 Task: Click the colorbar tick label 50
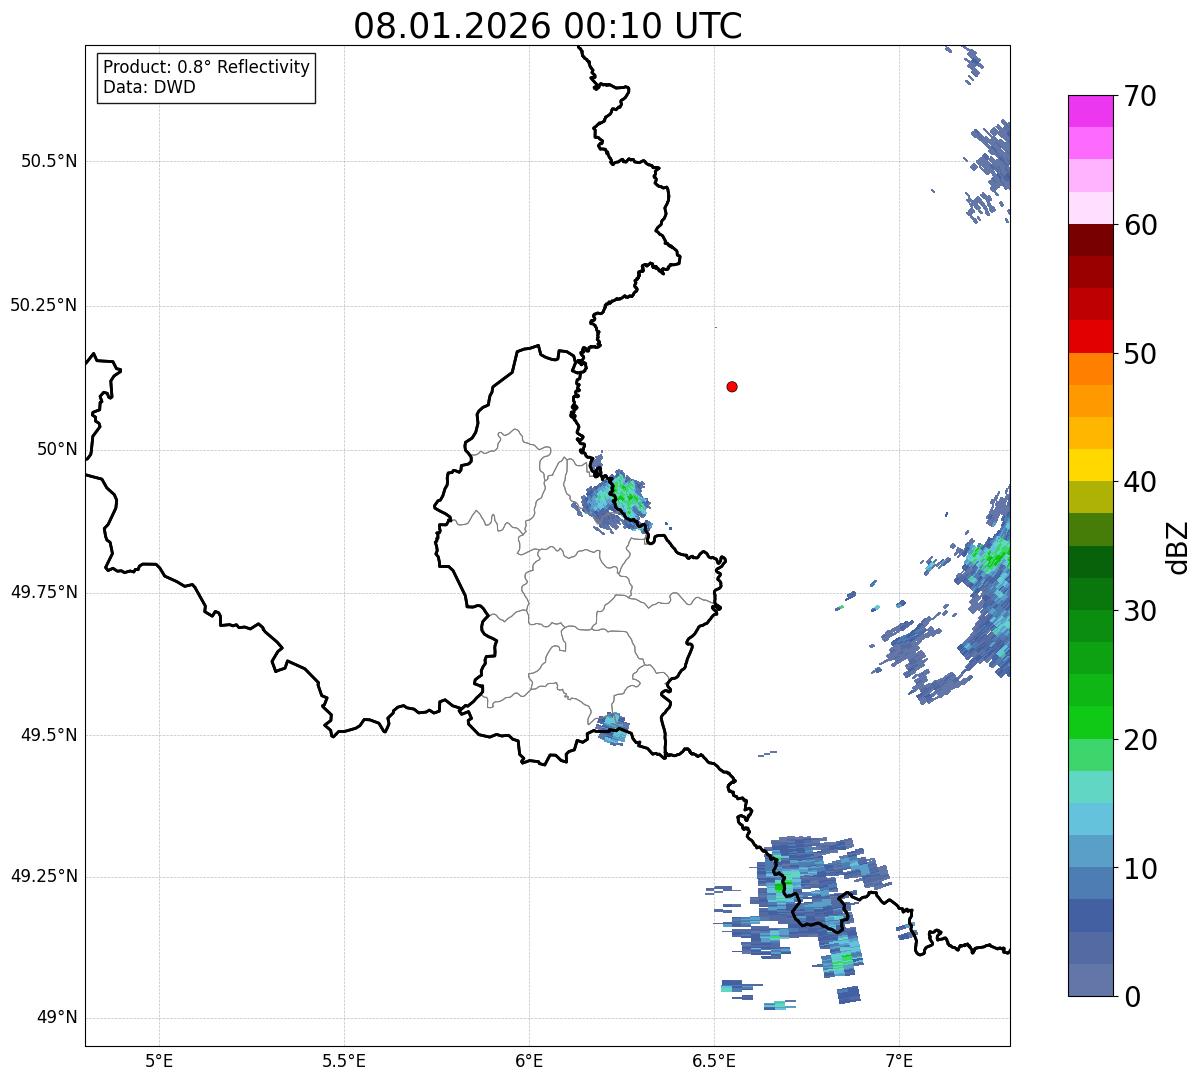click(1140, 354)
